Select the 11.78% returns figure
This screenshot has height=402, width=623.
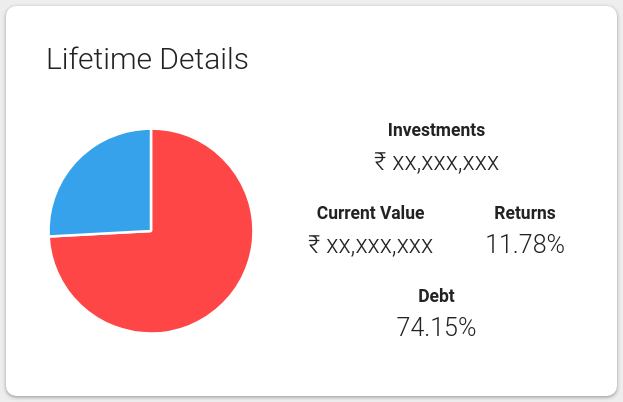[x=525, y=244]
